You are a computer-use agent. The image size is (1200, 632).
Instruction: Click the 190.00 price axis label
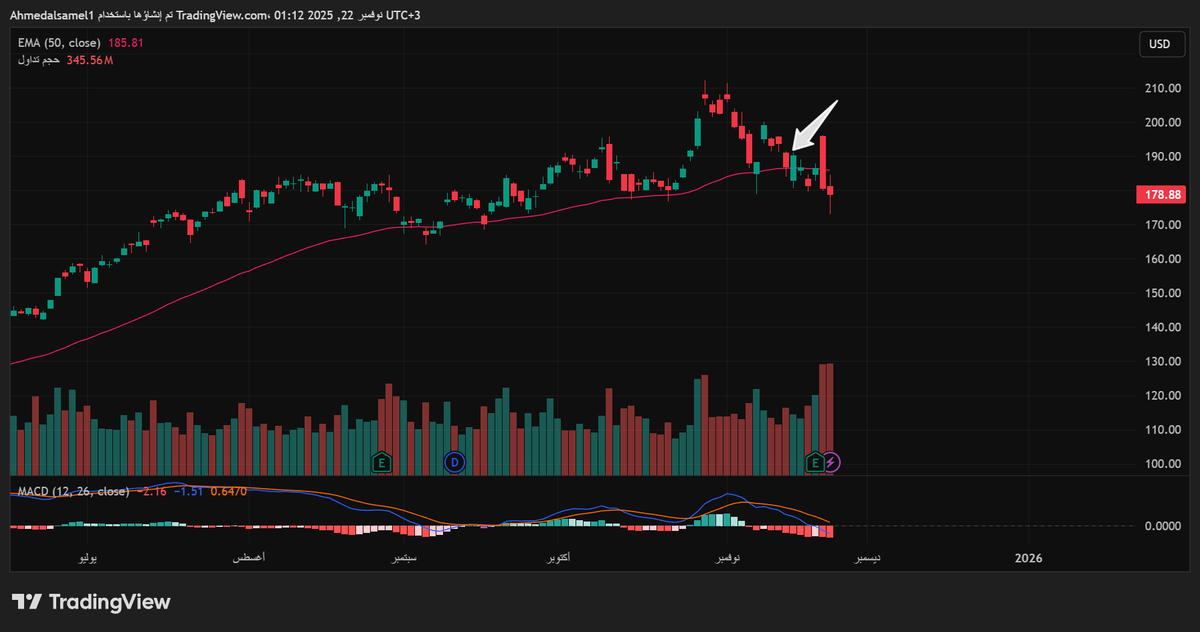pyautogui.click(x=1161, y=157)
